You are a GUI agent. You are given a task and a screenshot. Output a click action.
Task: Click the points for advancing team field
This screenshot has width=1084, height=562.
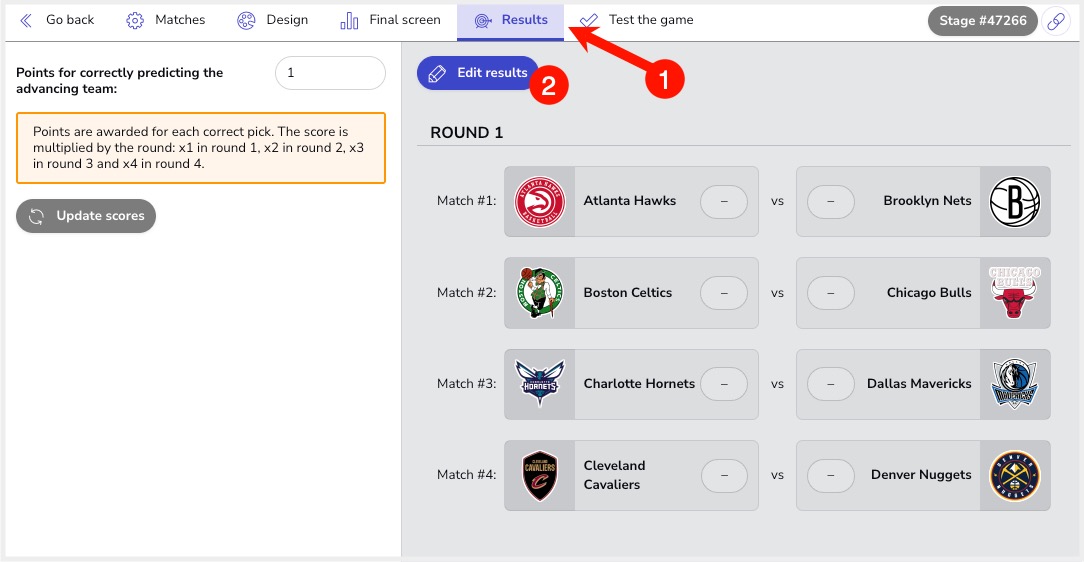pos(330,73)
